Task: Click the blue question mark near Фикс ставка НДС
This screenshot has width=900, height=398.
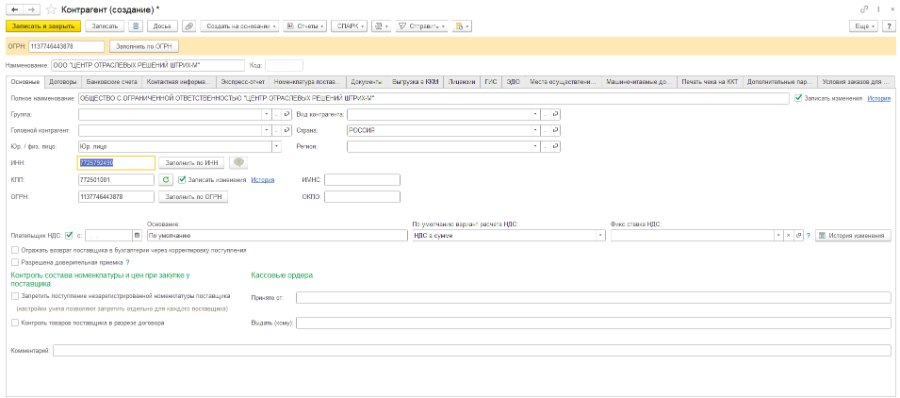Action: click(808, 235)
